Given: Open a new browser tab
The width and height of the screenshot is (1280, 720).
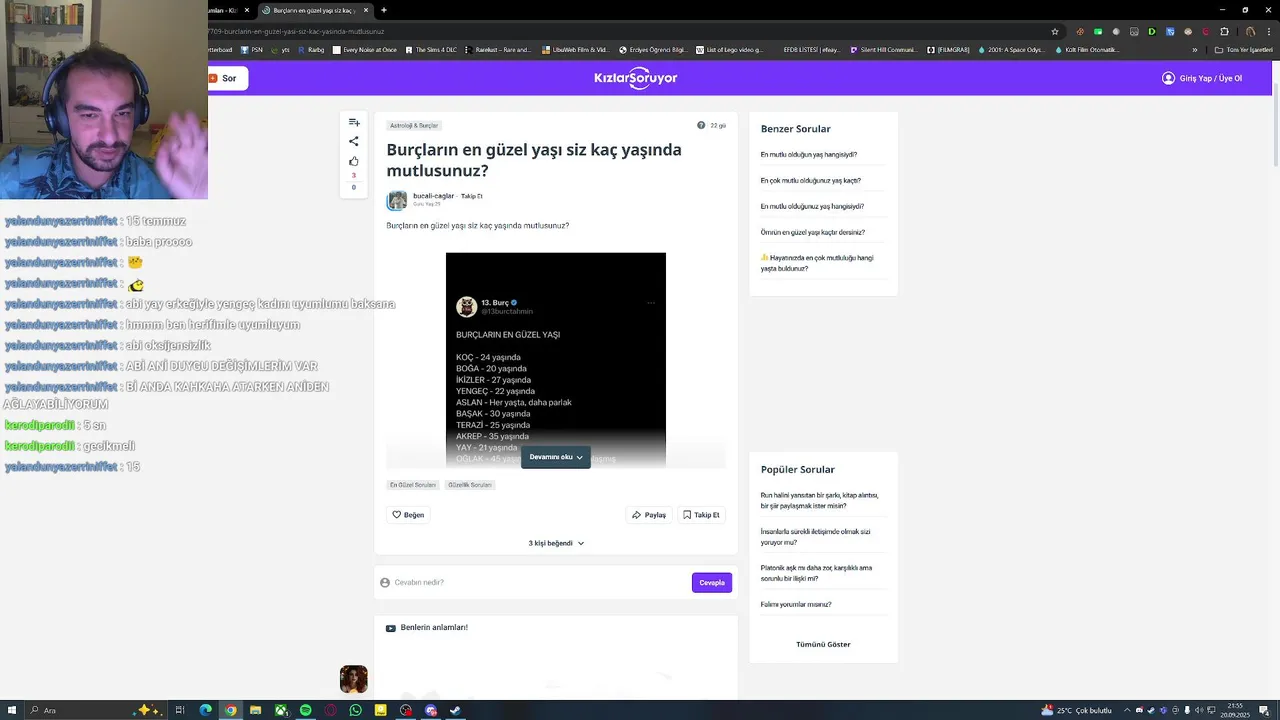Looking at the screenshot, I should tap(384, 10).
